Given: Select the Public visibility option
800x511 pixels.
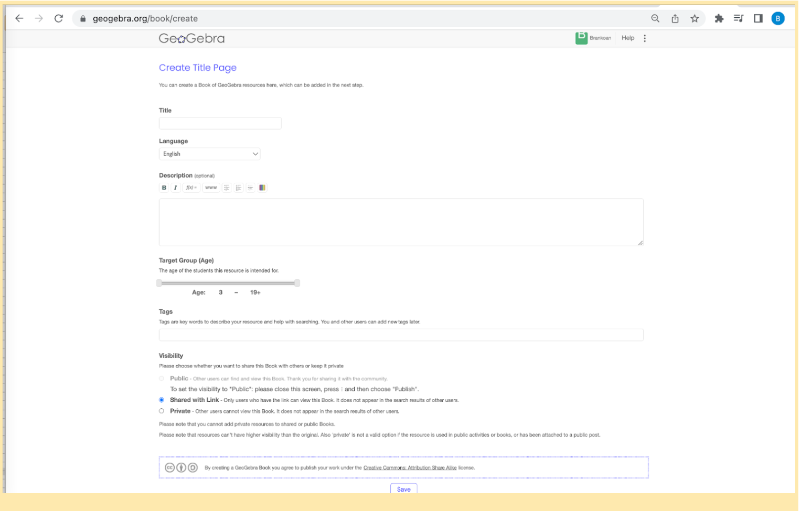Looking at the screenshot, I should point(162,378).
